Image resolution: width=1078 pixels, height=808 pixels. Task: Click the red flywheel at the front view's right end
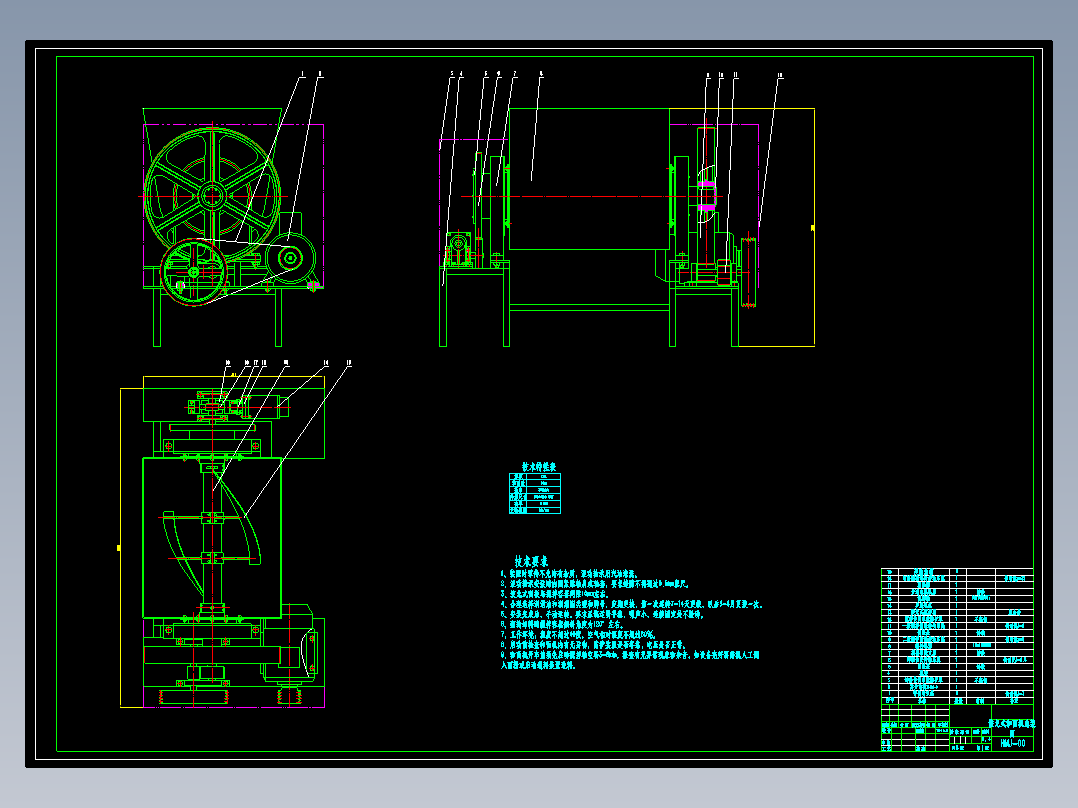click(749, 270)
